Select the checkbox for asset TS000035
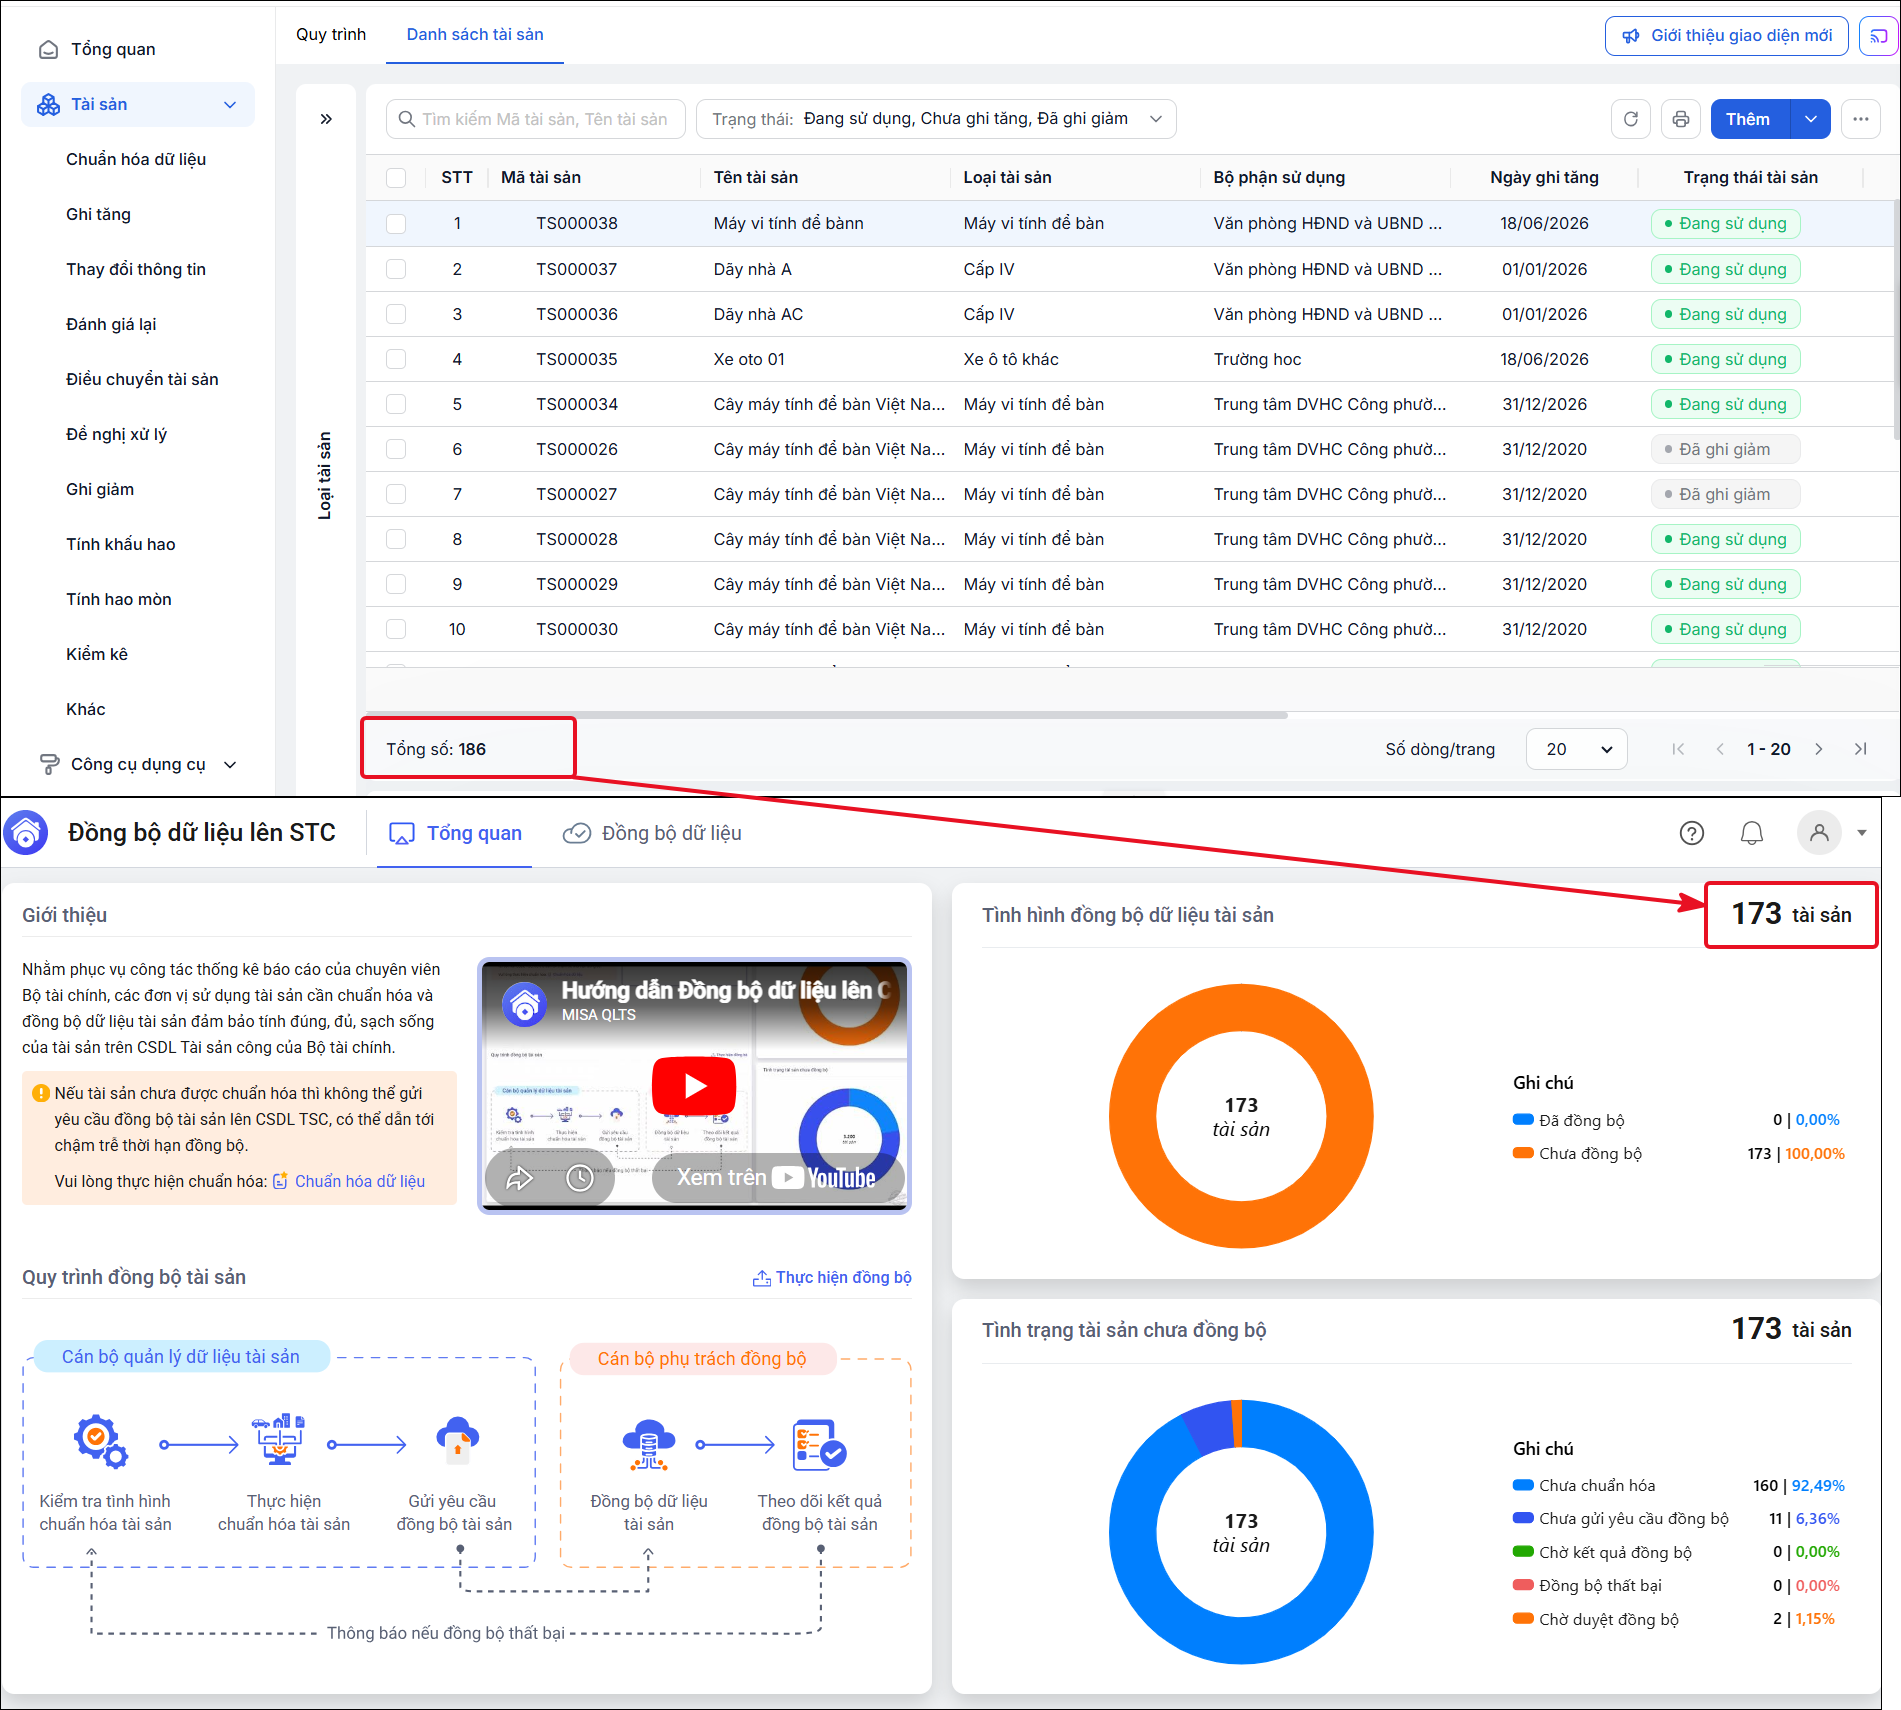The width and height of the screenshot is (1901, 1710). [396, 359]
